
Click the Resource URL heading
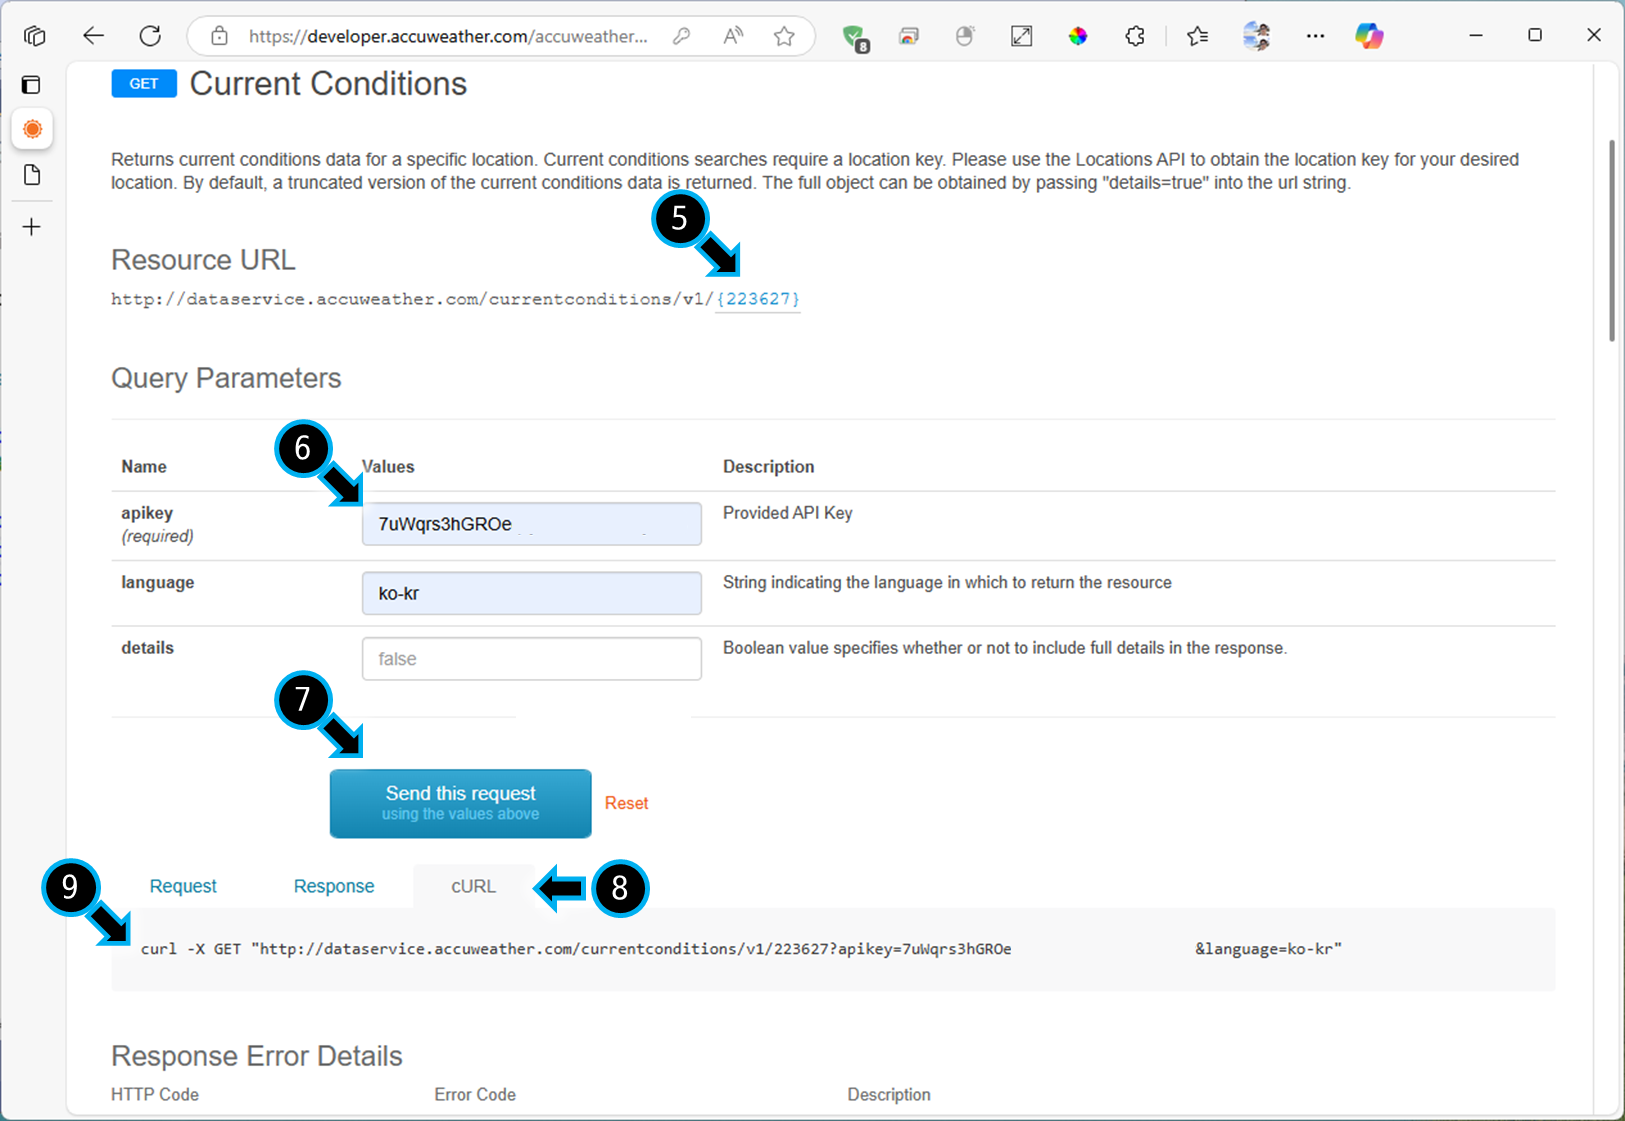tap(203, 260)
